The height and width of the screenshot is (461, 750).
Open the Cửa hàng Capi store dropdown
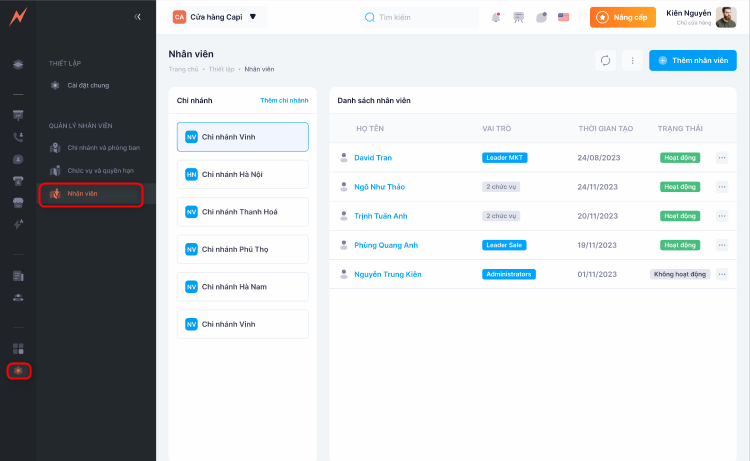(215, 17)
